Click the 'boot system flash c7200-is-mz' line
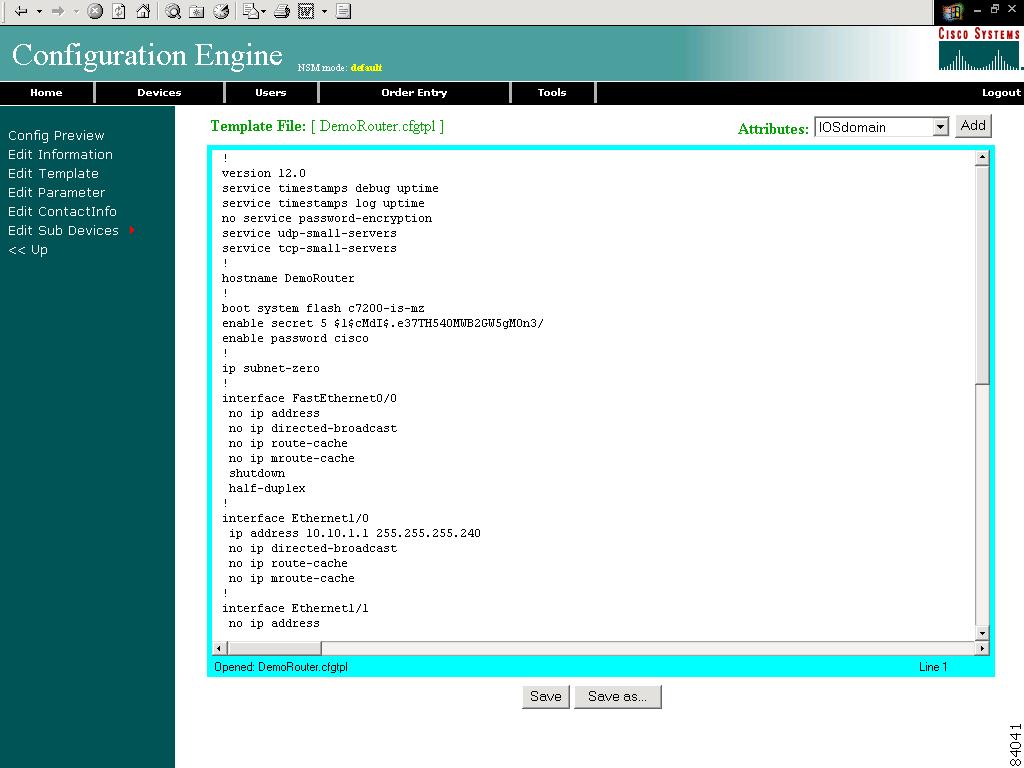Viewport: 1024px width, 768px height. [323, 308]
